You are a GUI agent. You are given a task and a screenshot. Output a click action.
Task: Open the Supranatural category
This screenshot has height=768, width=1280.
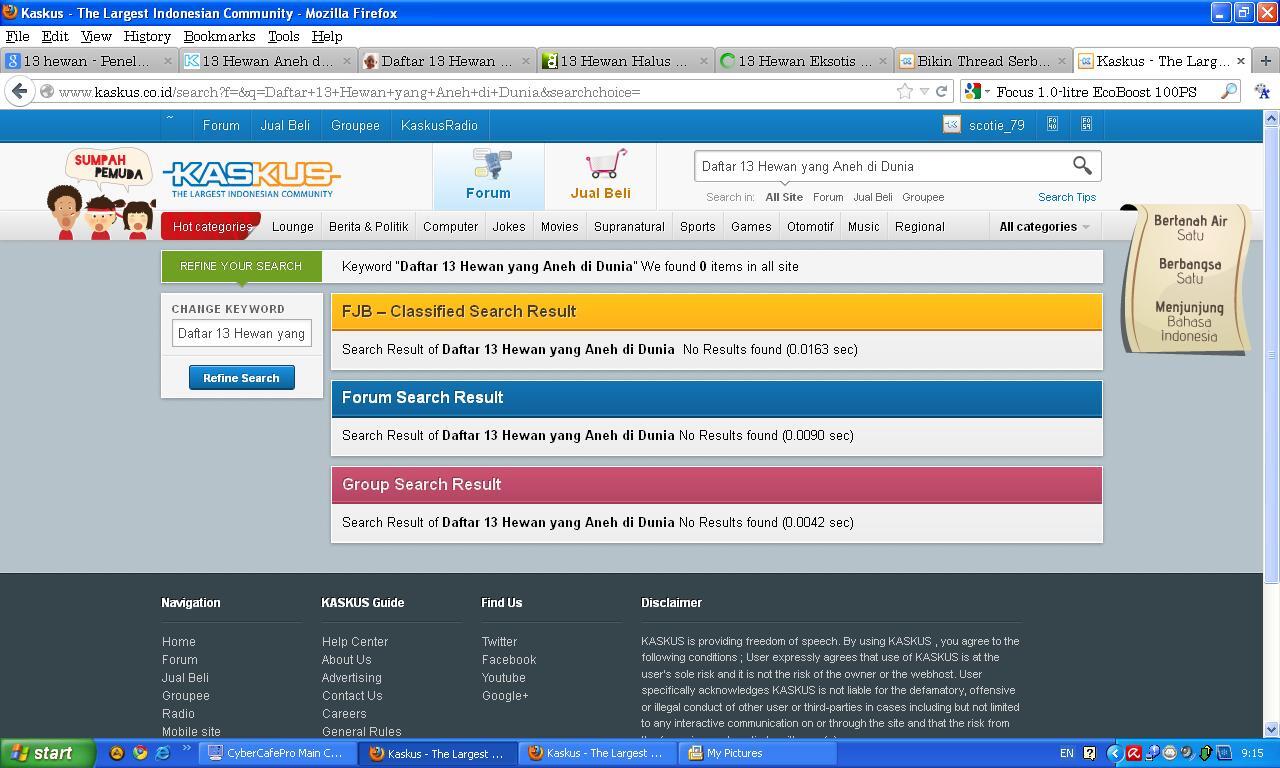[x=629, y=226]
